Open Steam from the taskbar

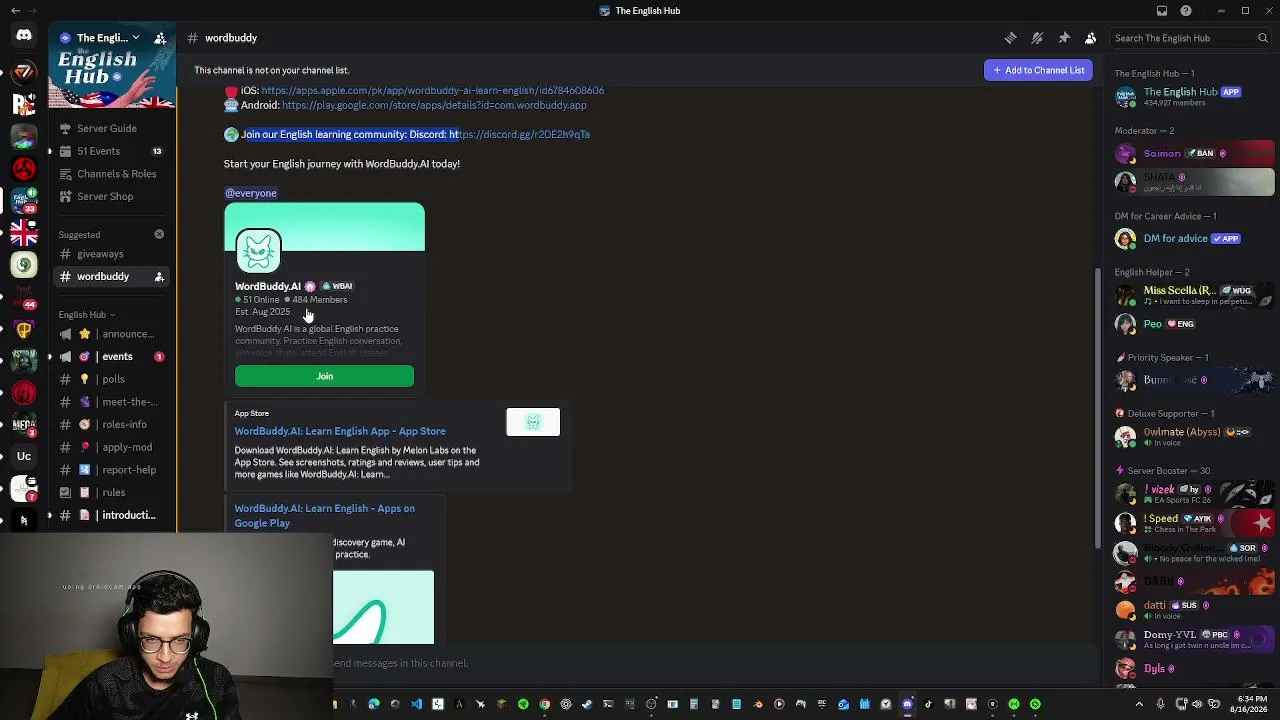pyautogui.click(x=587, y=704)
